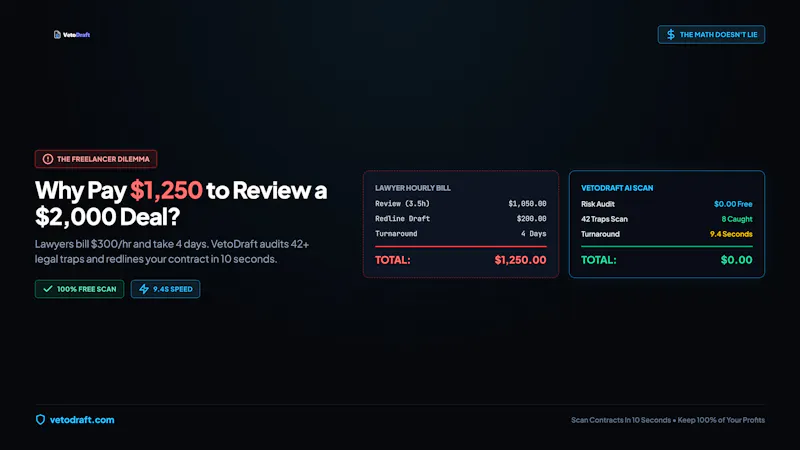Click the The Math Doesn't Lie badge
The image size is (800, 450).
711,35
